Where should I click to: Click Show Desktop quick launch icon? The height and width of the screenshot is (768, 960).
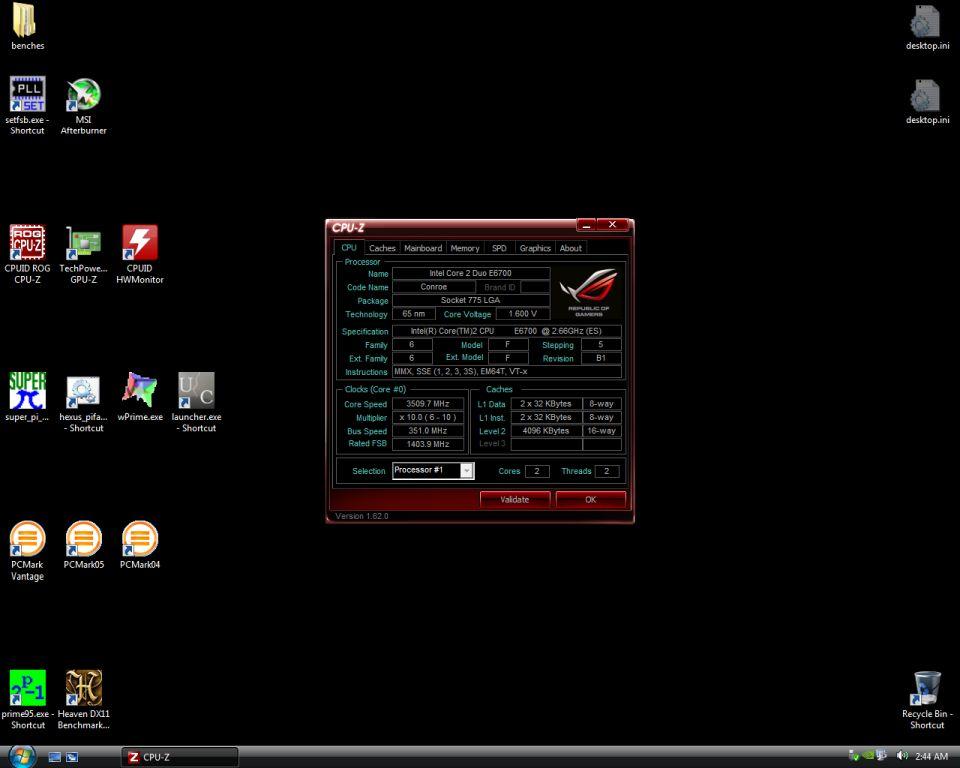pos(54,757)
